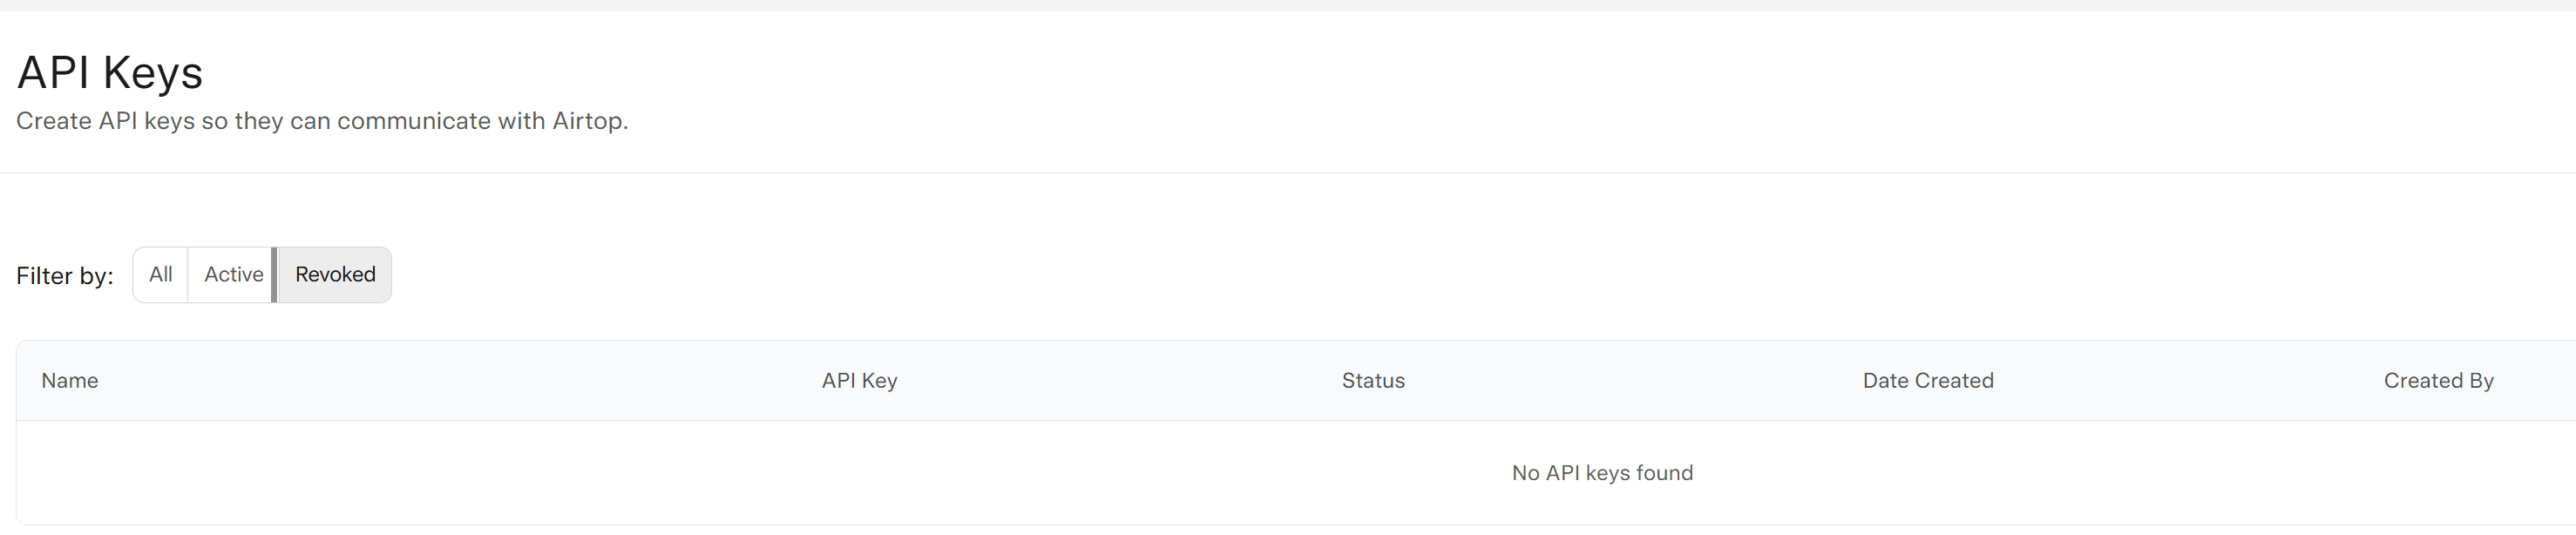2576x535 pixels.
Task: Show all keys with the All filter
Action: pyautogui.click(x=160, y=275)
